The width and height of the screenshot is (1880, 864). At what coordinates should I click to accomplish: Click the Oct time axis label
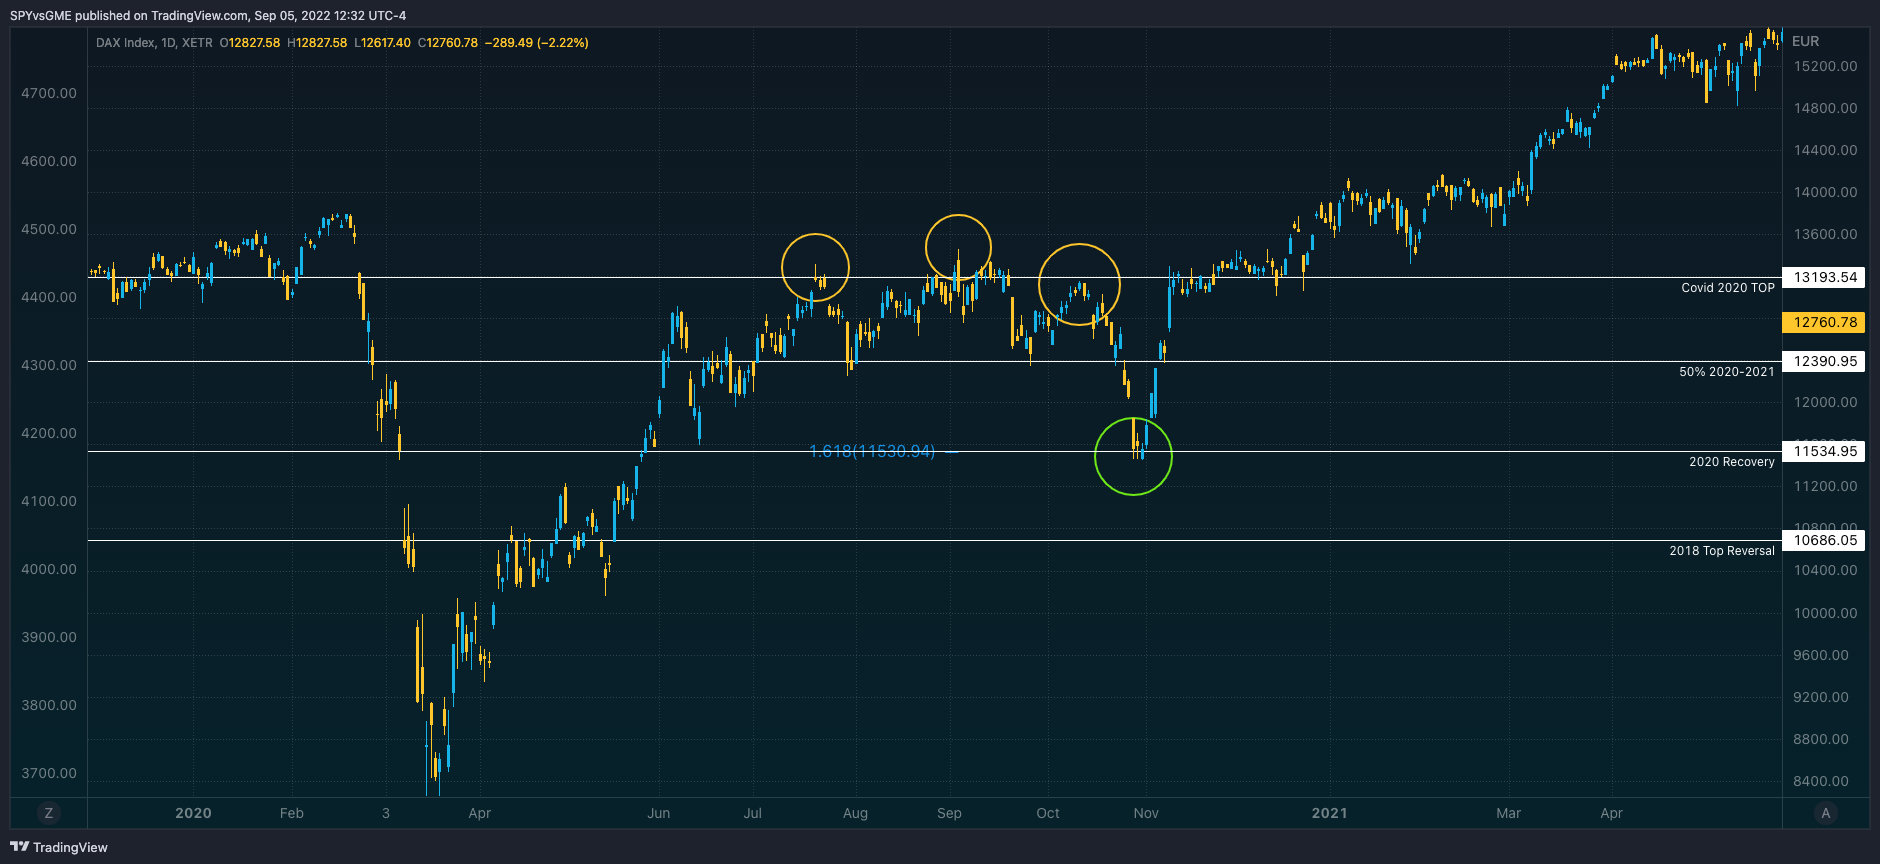click(x=1047, y=813)
